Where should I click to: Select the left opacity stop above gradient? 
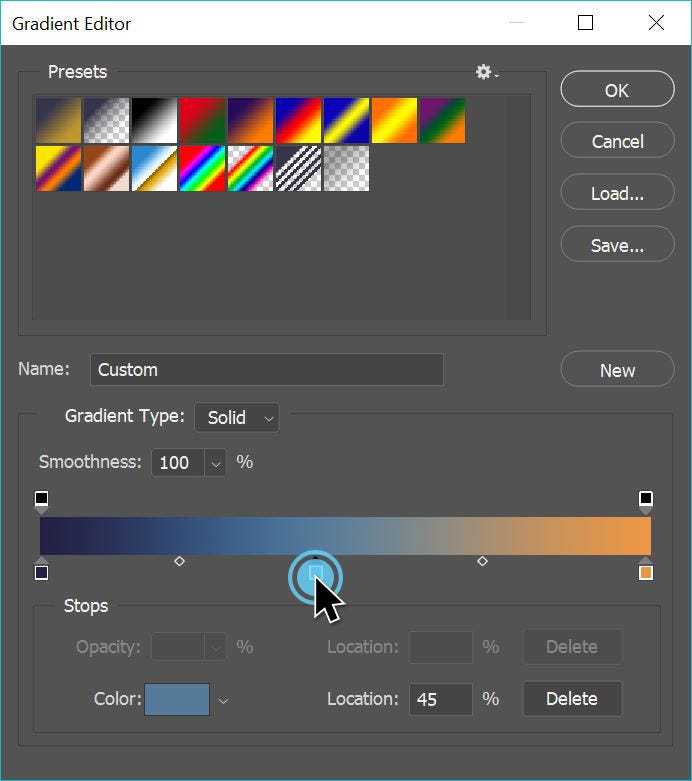[x=41, y=502]
